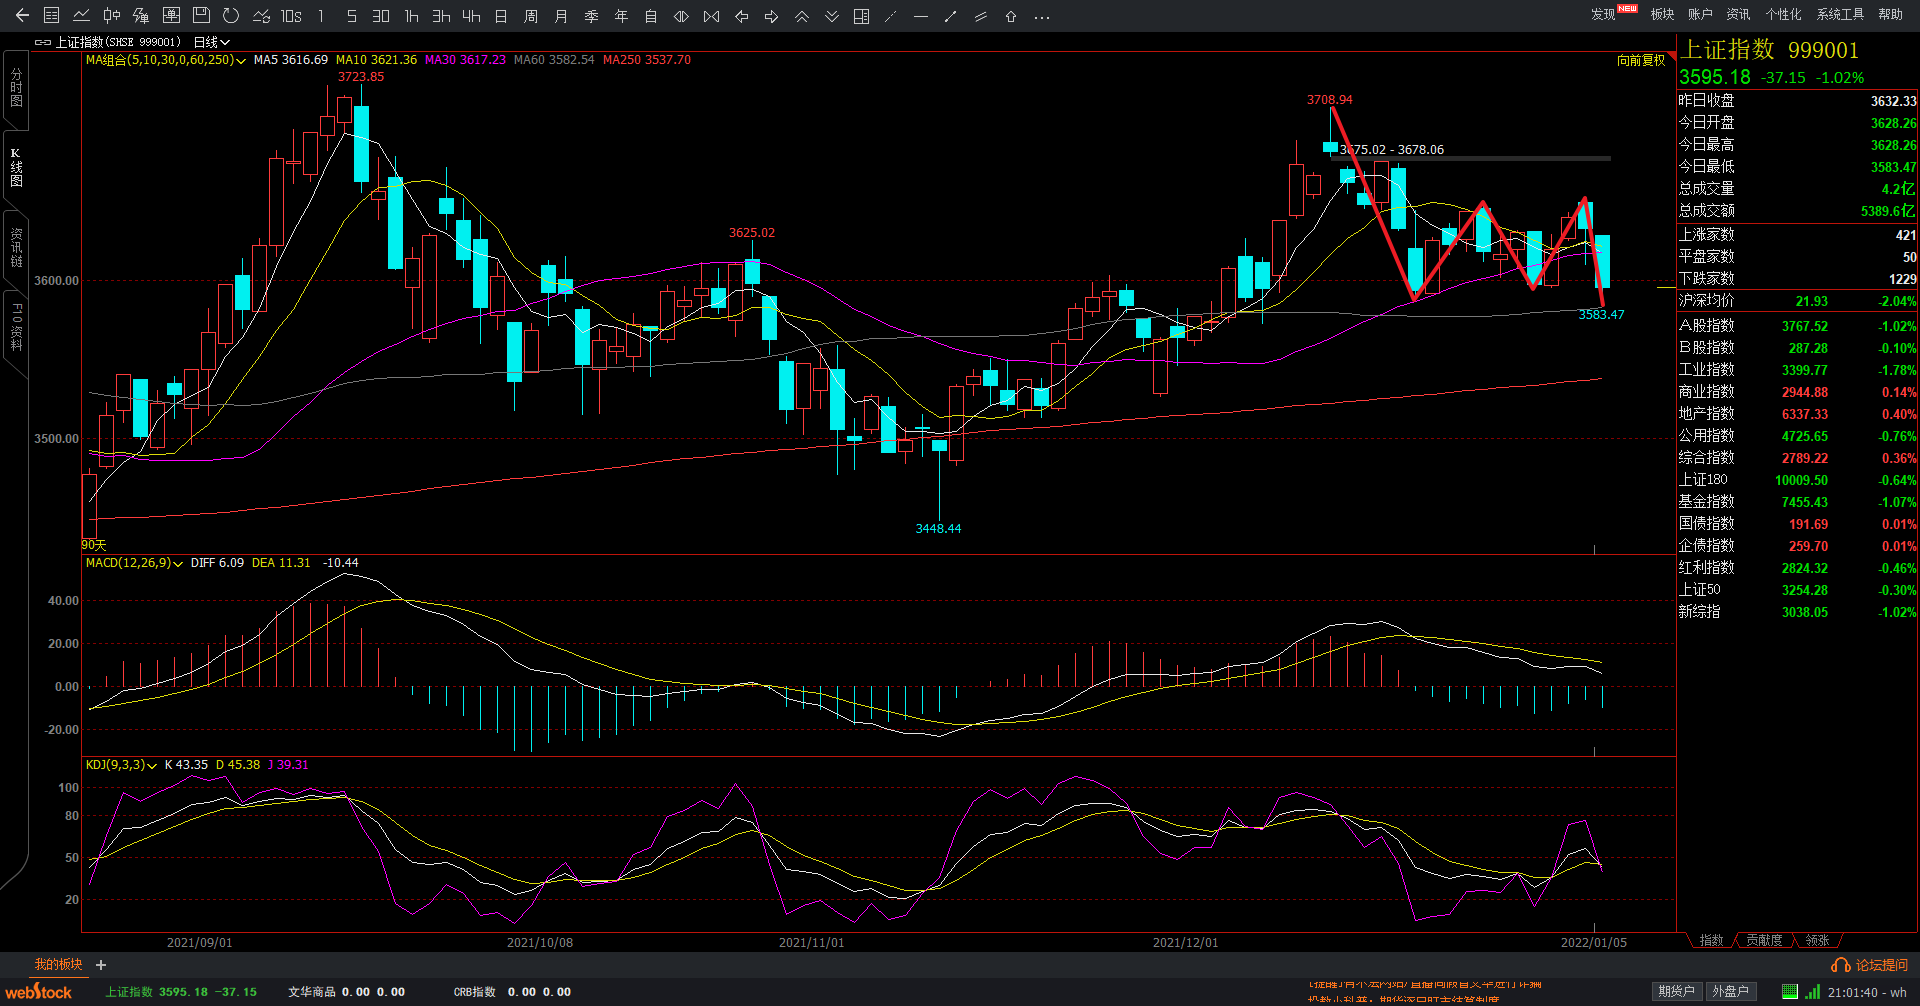Select the 1-minute period icon
Image resolution: width=1920 pixels, height=1006 pixels.
click(321, 16)
